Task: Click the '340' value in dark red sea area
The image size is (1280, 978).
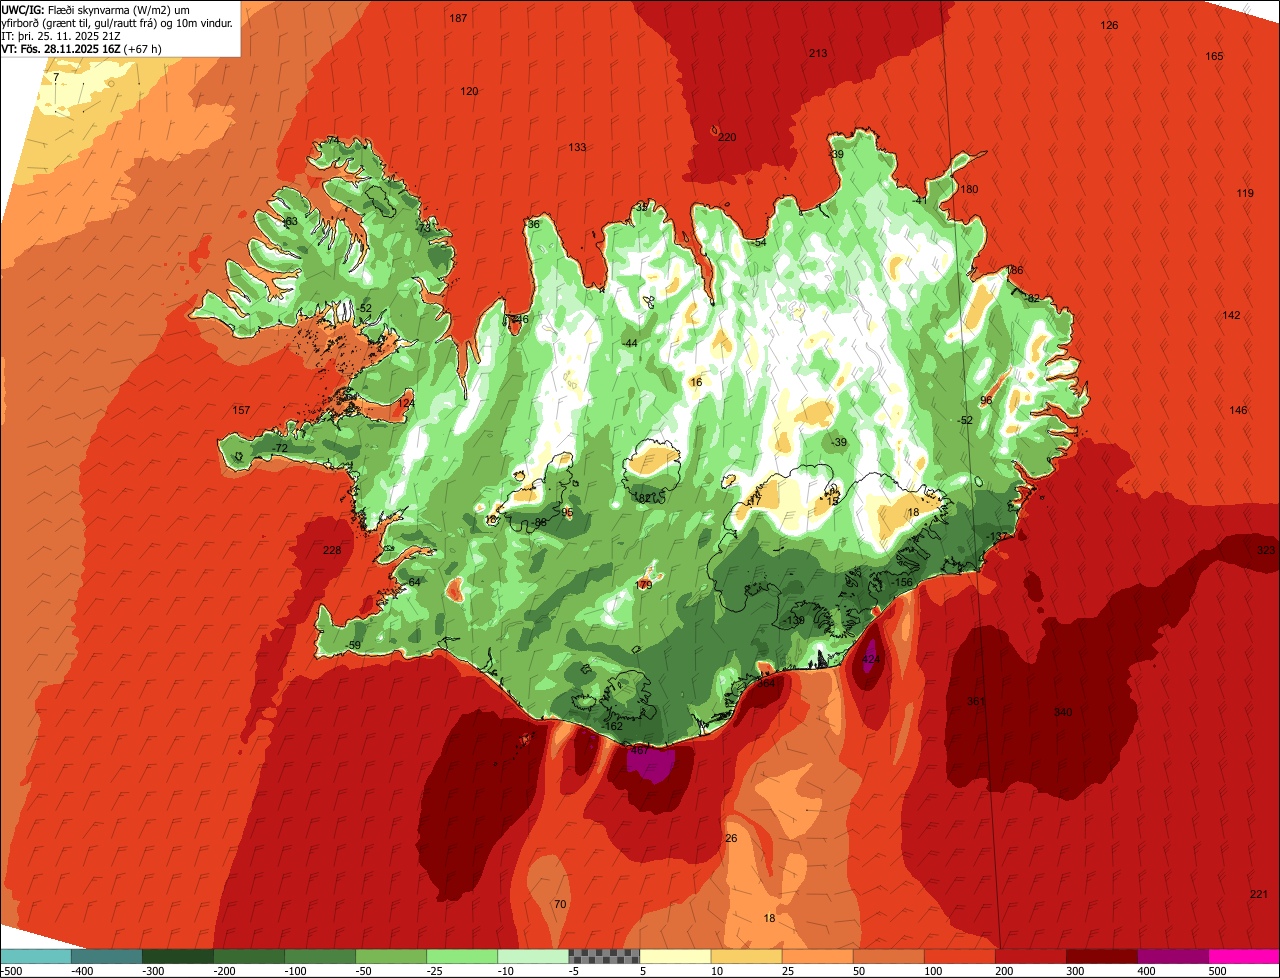Action: click(x=1063, y=712)
